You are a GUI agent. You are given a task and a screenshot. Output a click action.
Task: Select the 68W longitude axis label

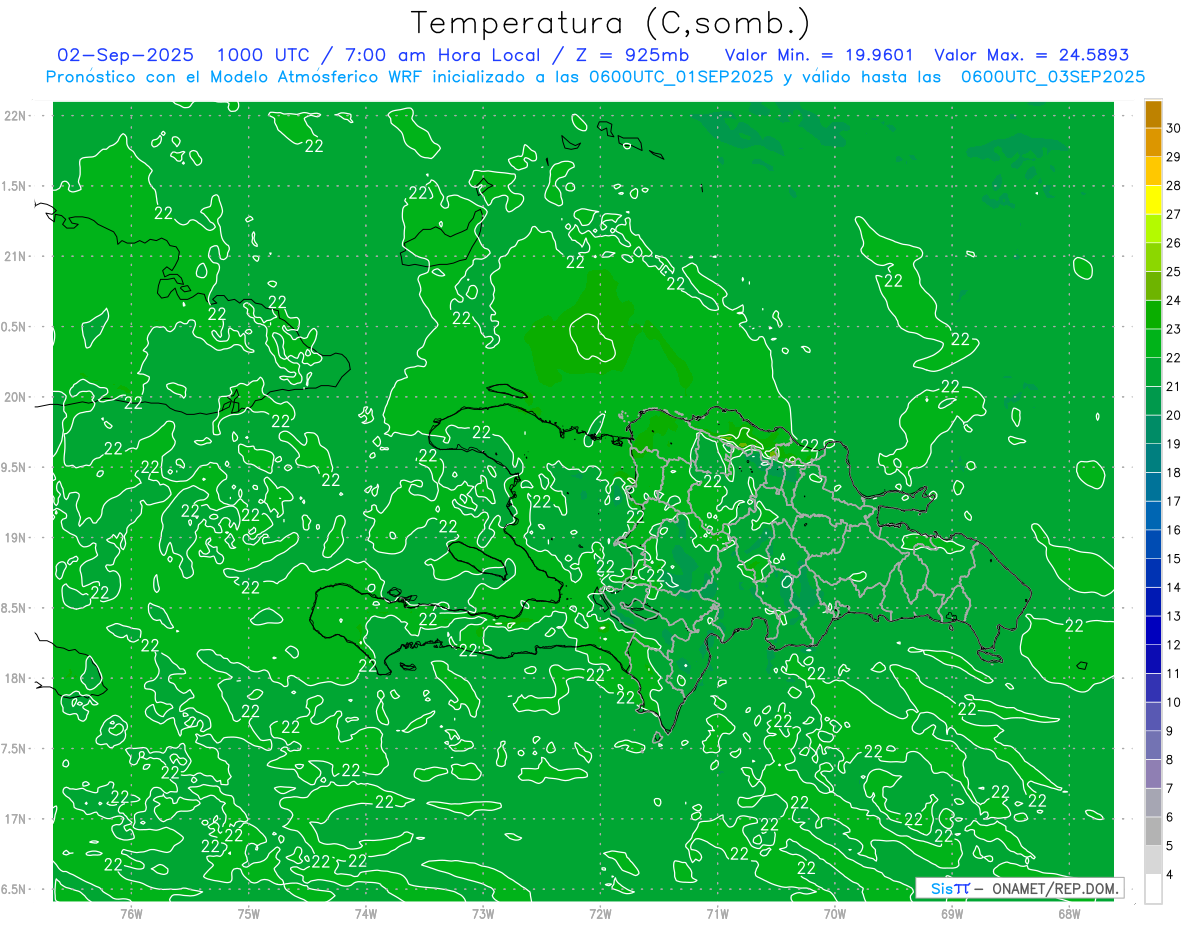(x=1069, y=914)
